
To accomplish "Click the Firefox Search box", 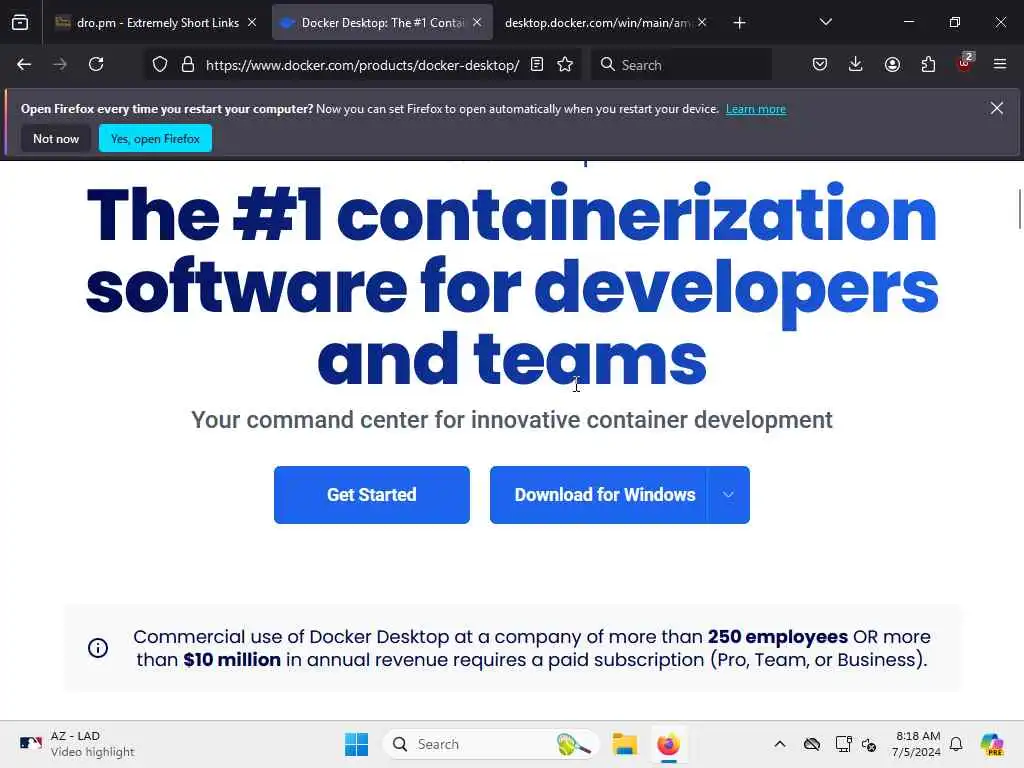I will [681, 65].
